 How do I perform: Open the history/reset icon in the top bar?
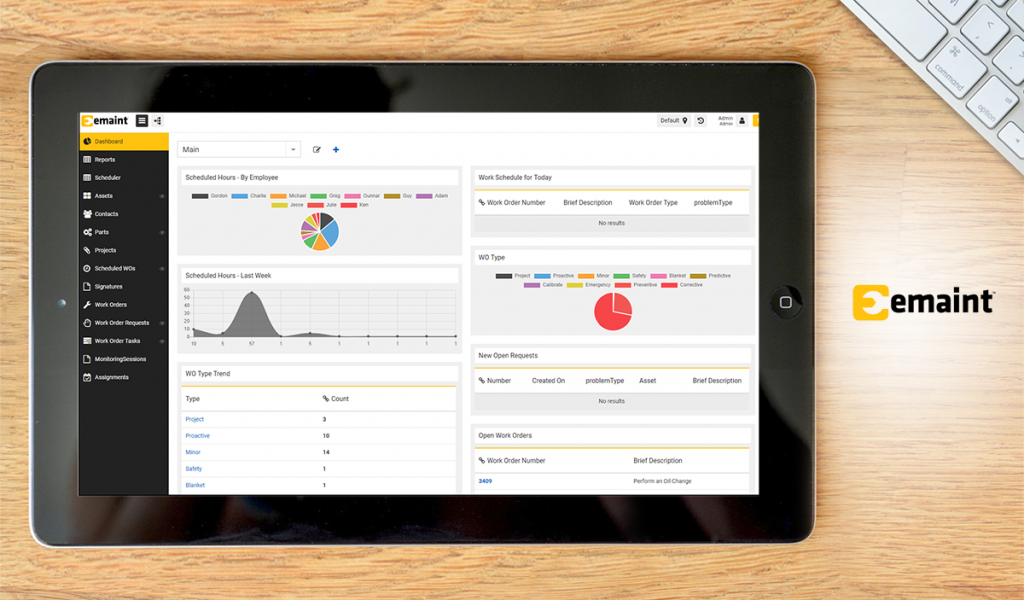point(701,121)
